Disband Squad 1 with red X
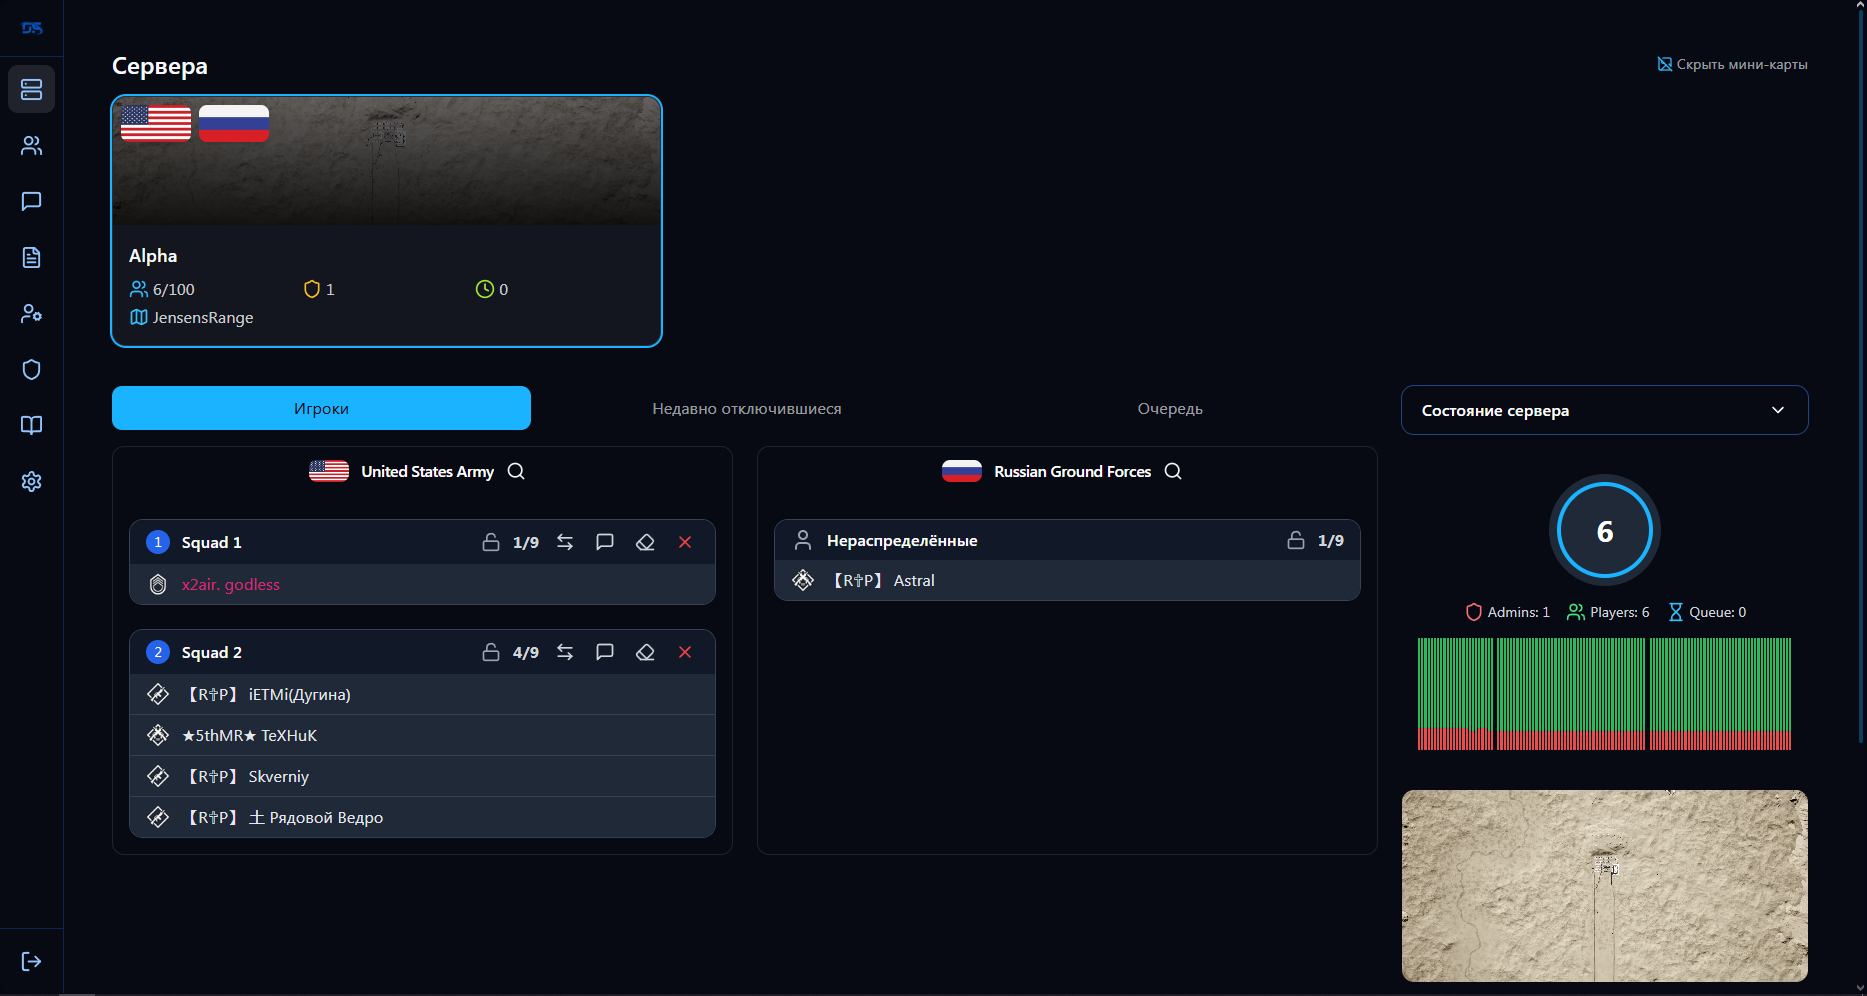The height and width of the screenshot is (996, 1867). 685,542
